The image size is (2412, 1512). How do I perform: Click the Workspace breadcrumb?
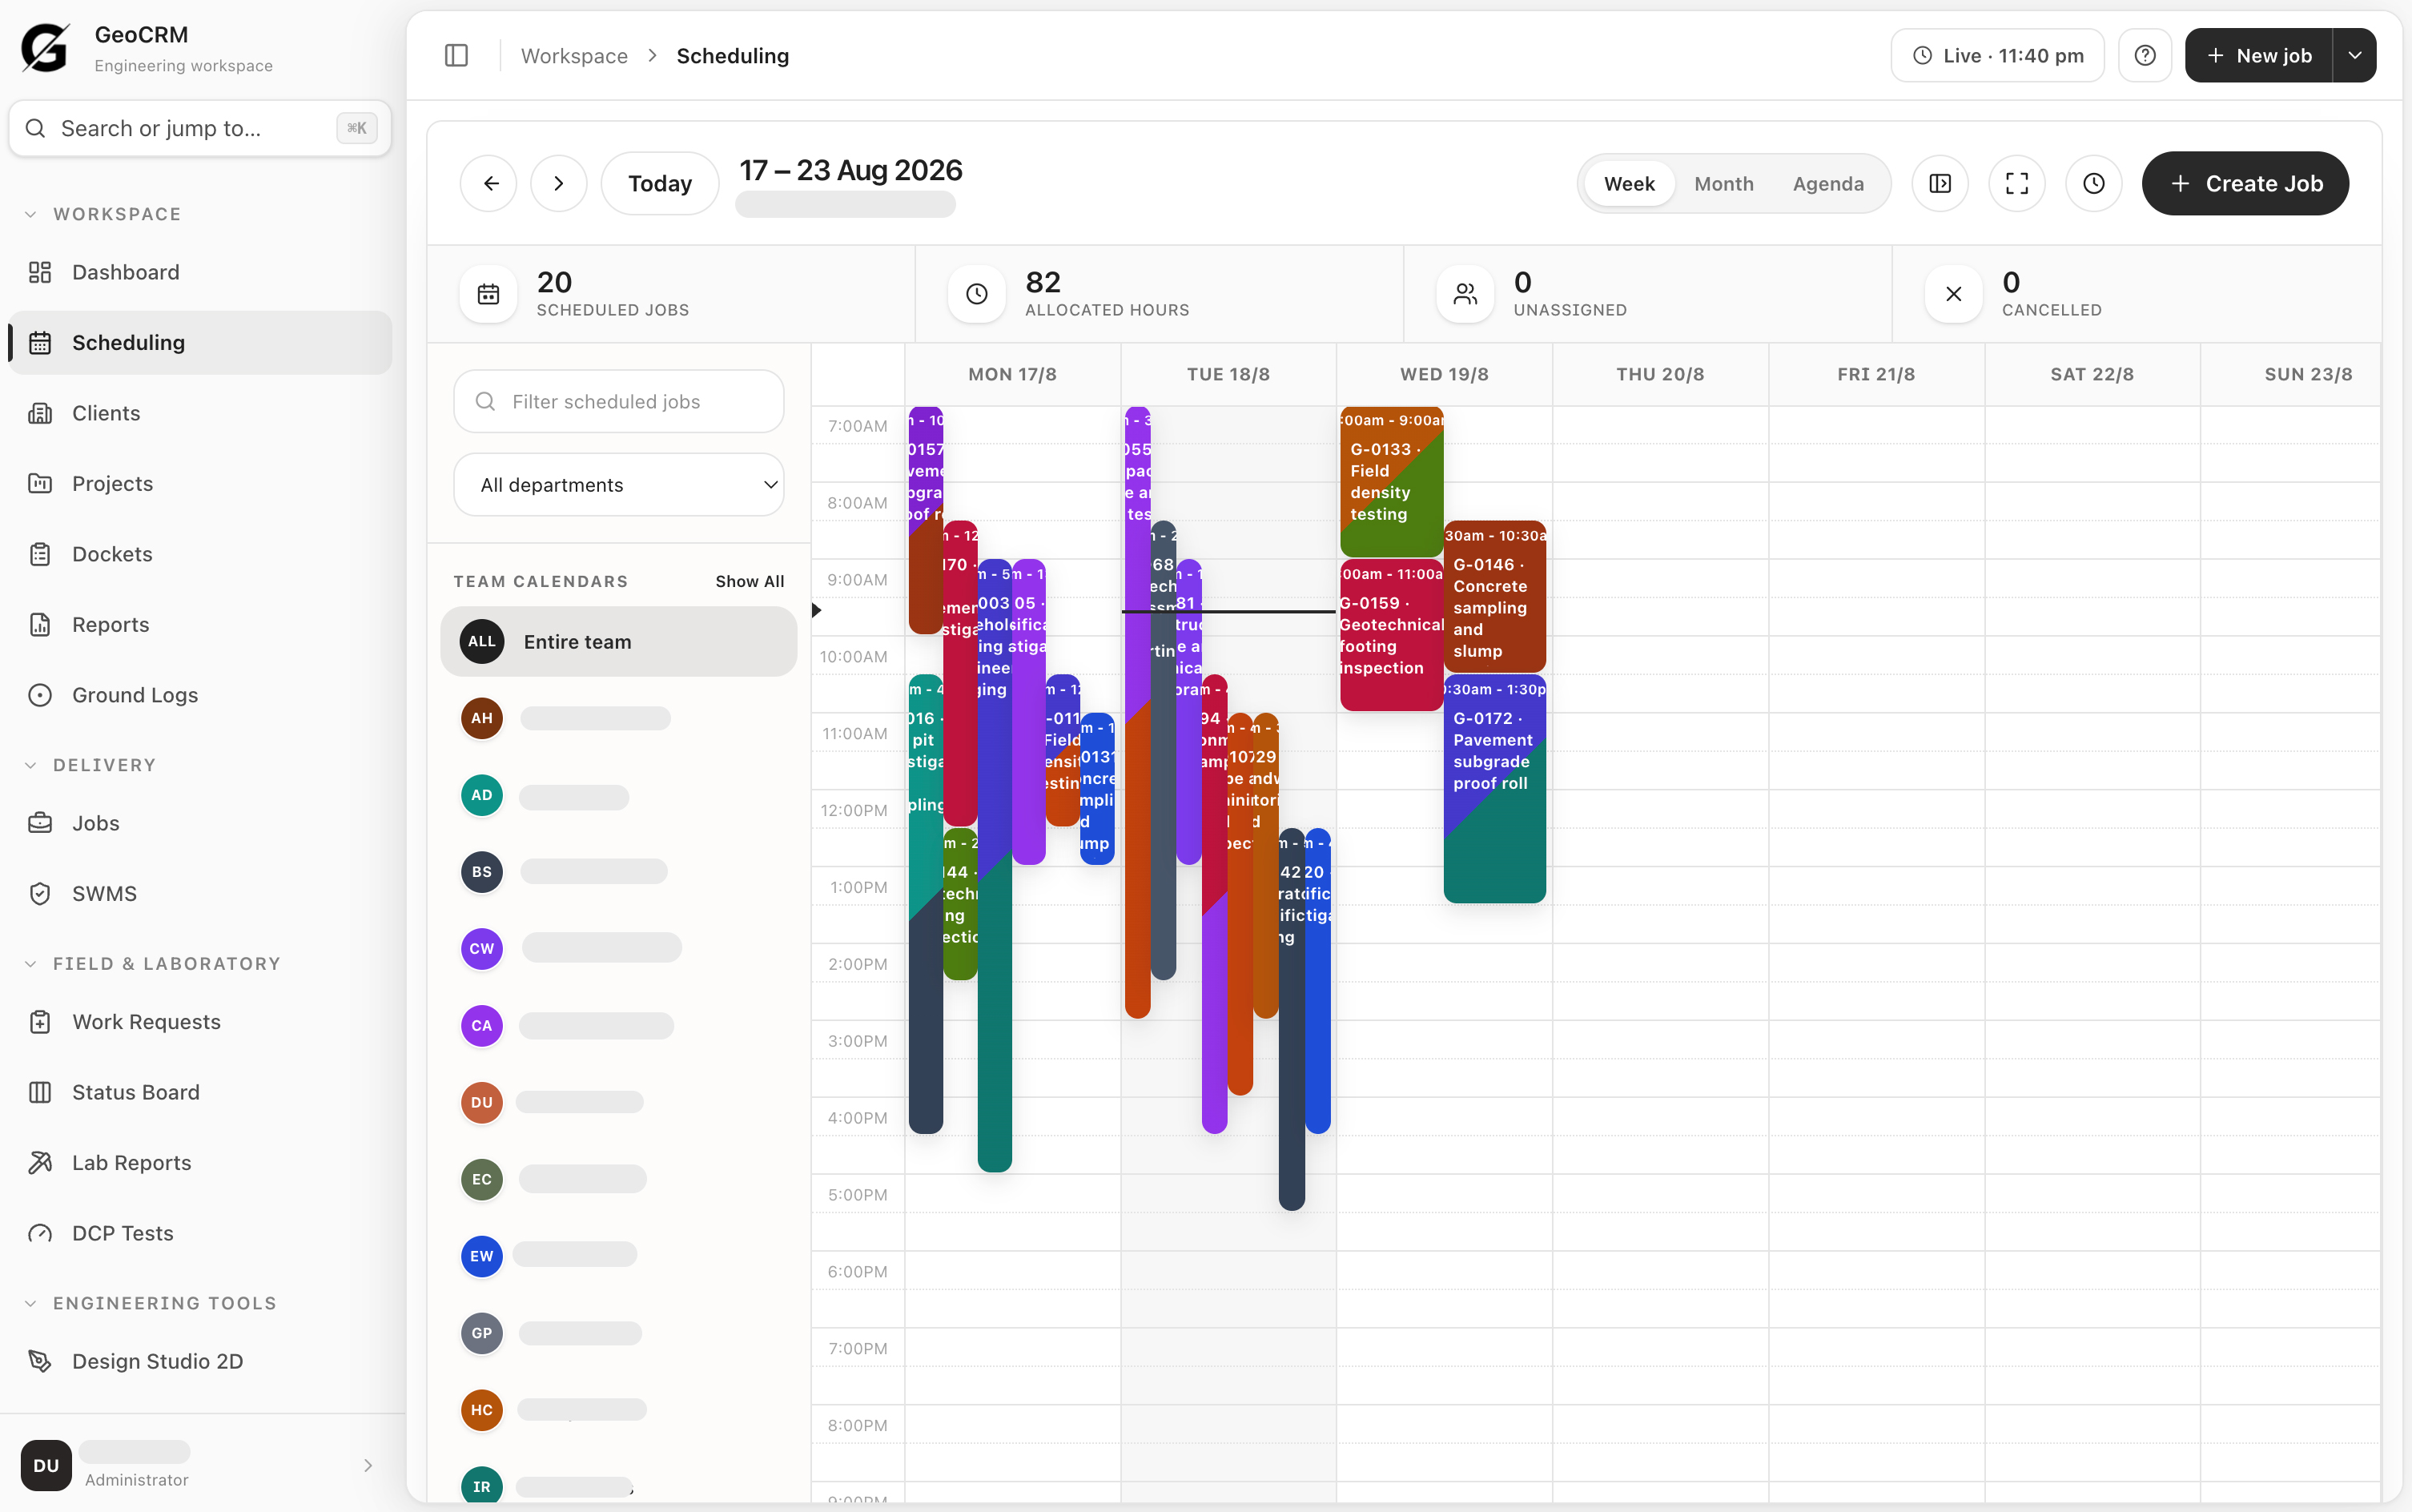[574, 56]
